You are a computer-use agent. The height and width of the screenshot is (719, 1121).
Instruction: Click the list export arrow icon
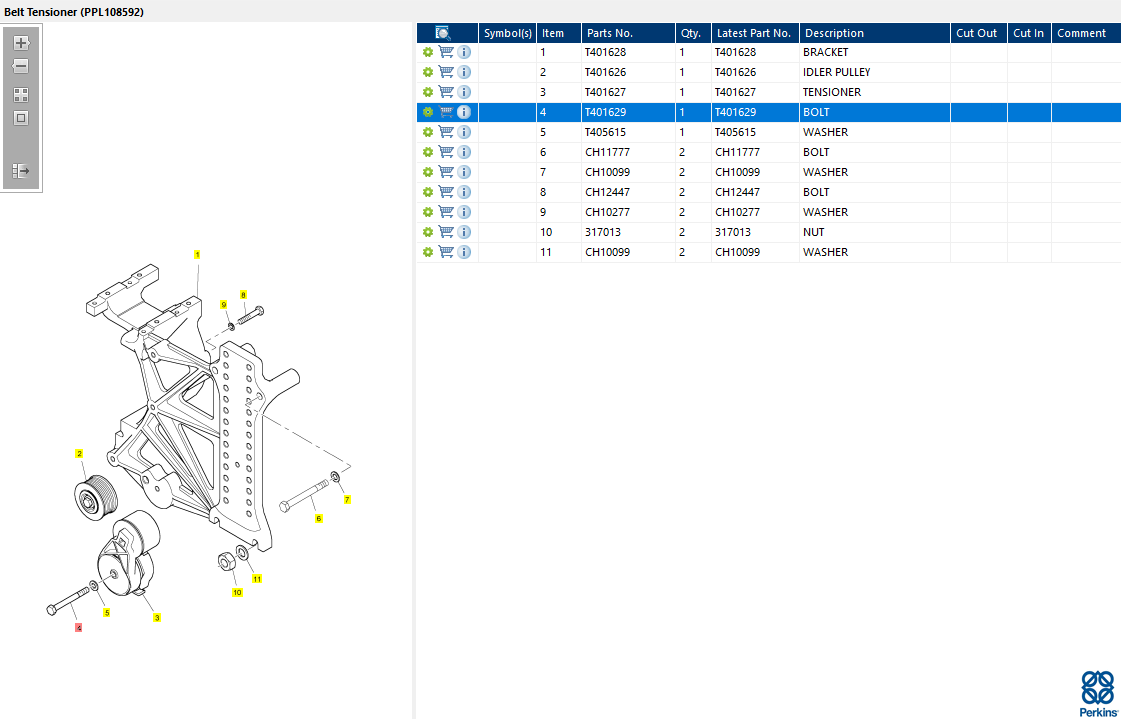(21, 171)
